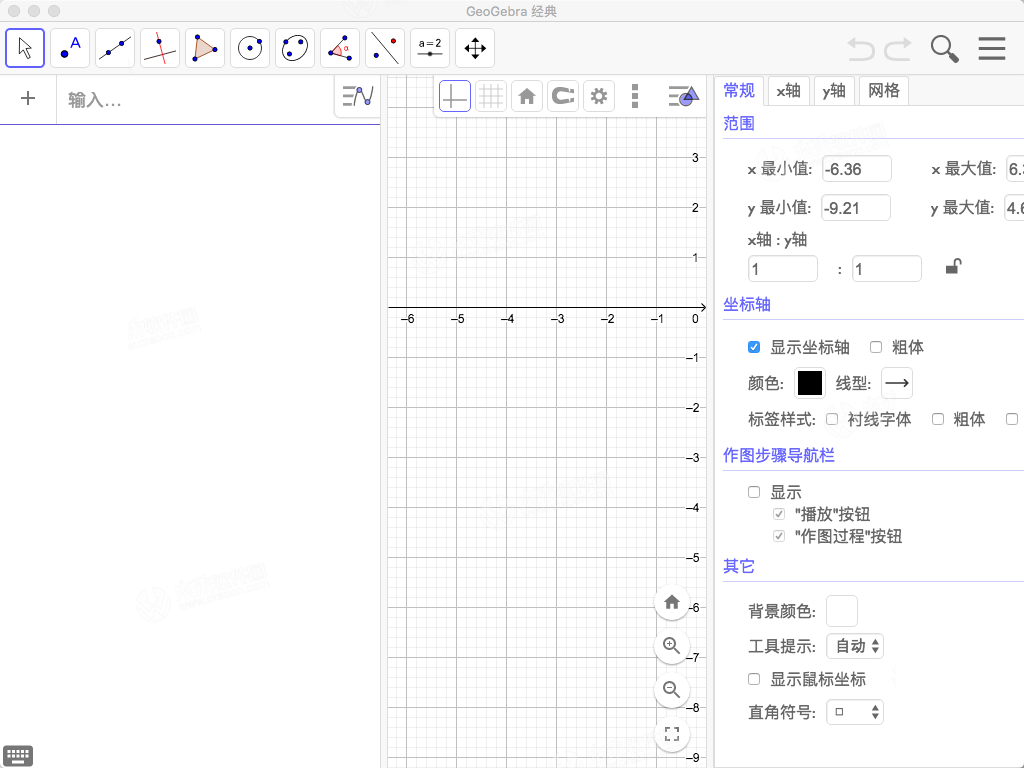This screenshot has height=768, width=1024.
Task: Toggle "作图过程"按钮 checkbox
Action: [779, 536]
